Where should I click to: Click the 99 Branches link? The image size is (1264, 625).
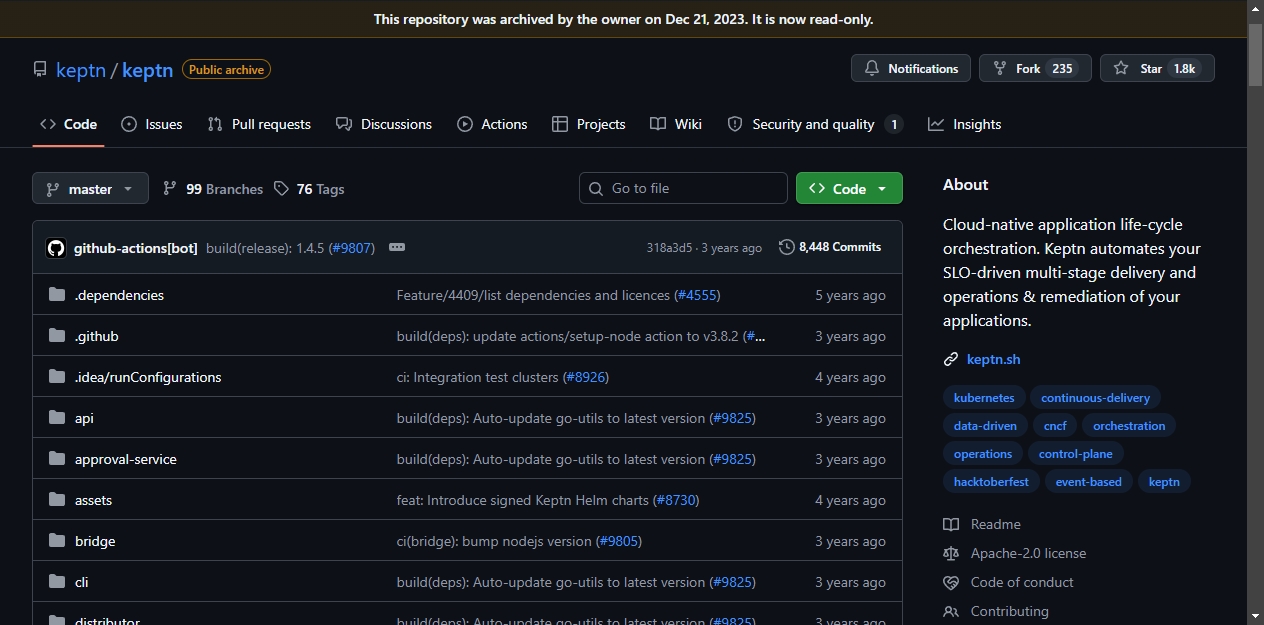pyautogui.click(x=213, y=189)
